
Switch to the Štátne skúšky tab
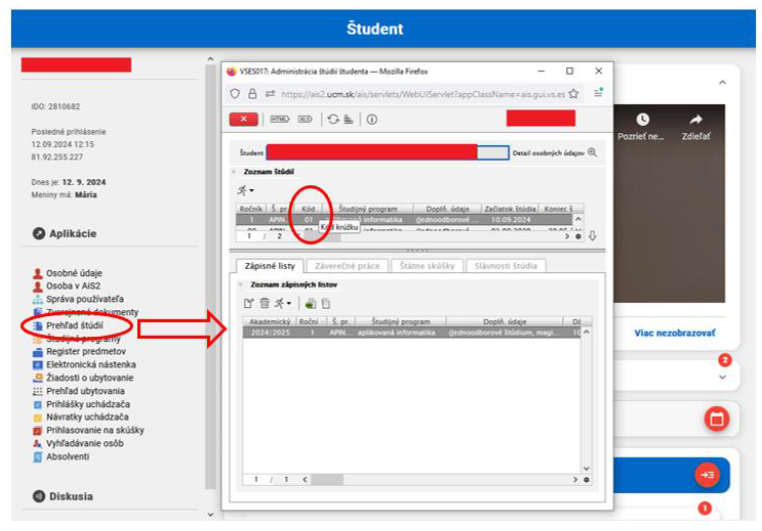[x=424, y=266]
